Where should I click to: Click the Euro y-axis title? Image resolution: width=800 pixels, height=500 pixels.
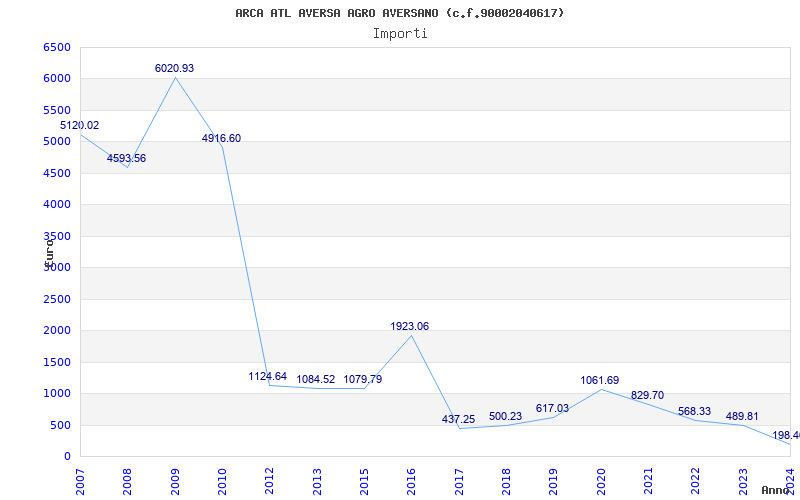pyautogui.click(x=49, y=252)
